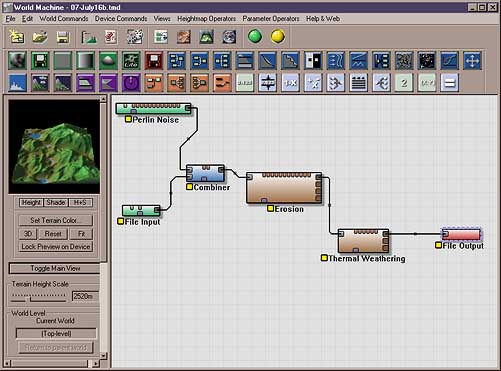Select the purple dial device icon
Image resolution: width=501 pixels, height=371 pixels.
(131, 83)
